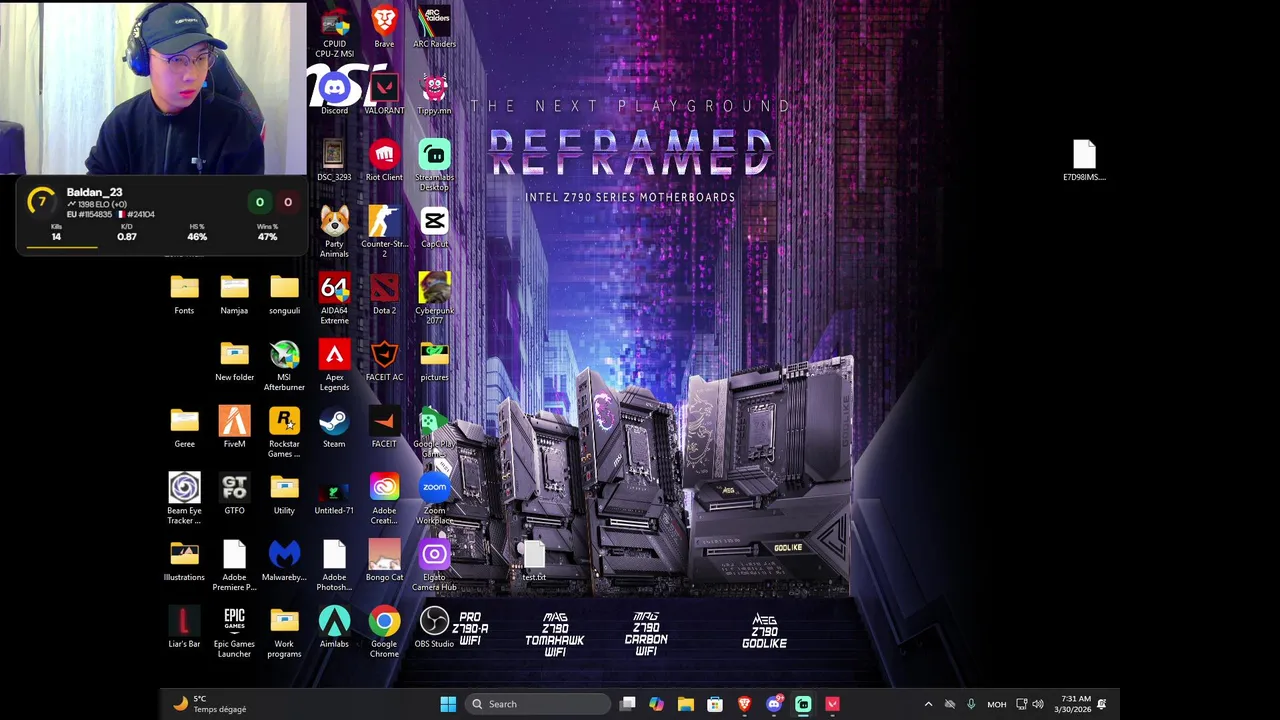Open the Adobe Creative Cloud desktop shortcut

384,499
